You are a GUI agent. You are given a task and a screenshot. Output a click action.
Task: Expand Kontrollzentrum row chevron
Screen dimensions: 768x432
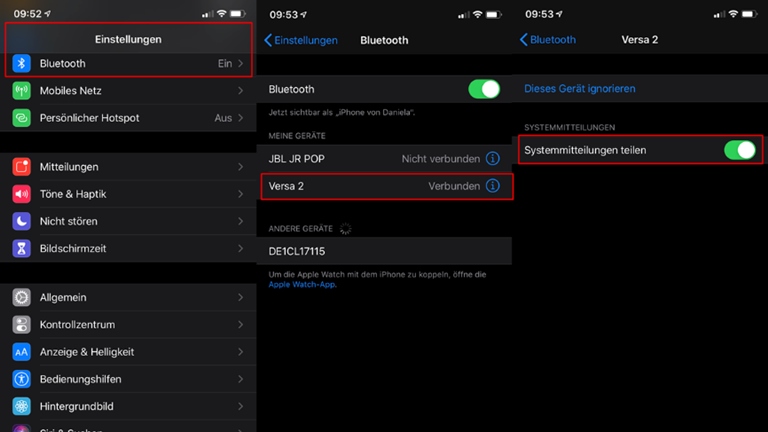pyautogui.click(x=240, y=325)
